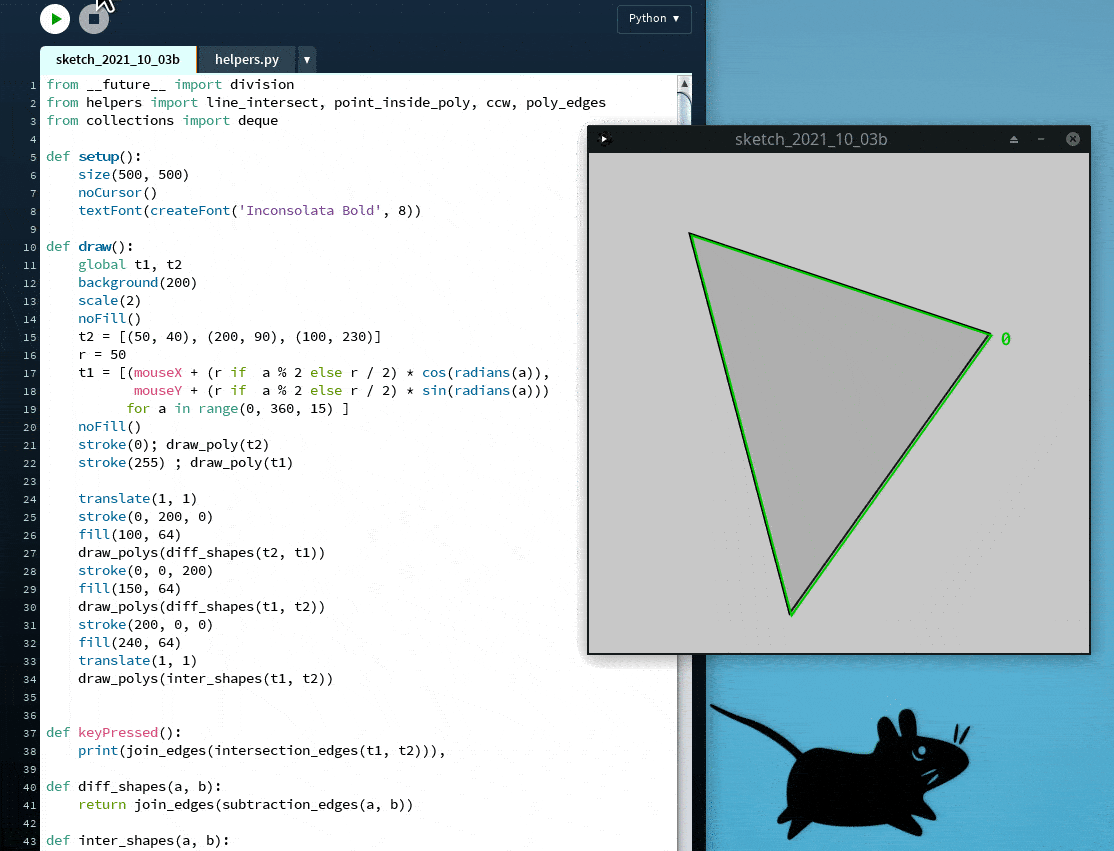Close the sketch_2021_10_03b output window

tap(1072, 139)
